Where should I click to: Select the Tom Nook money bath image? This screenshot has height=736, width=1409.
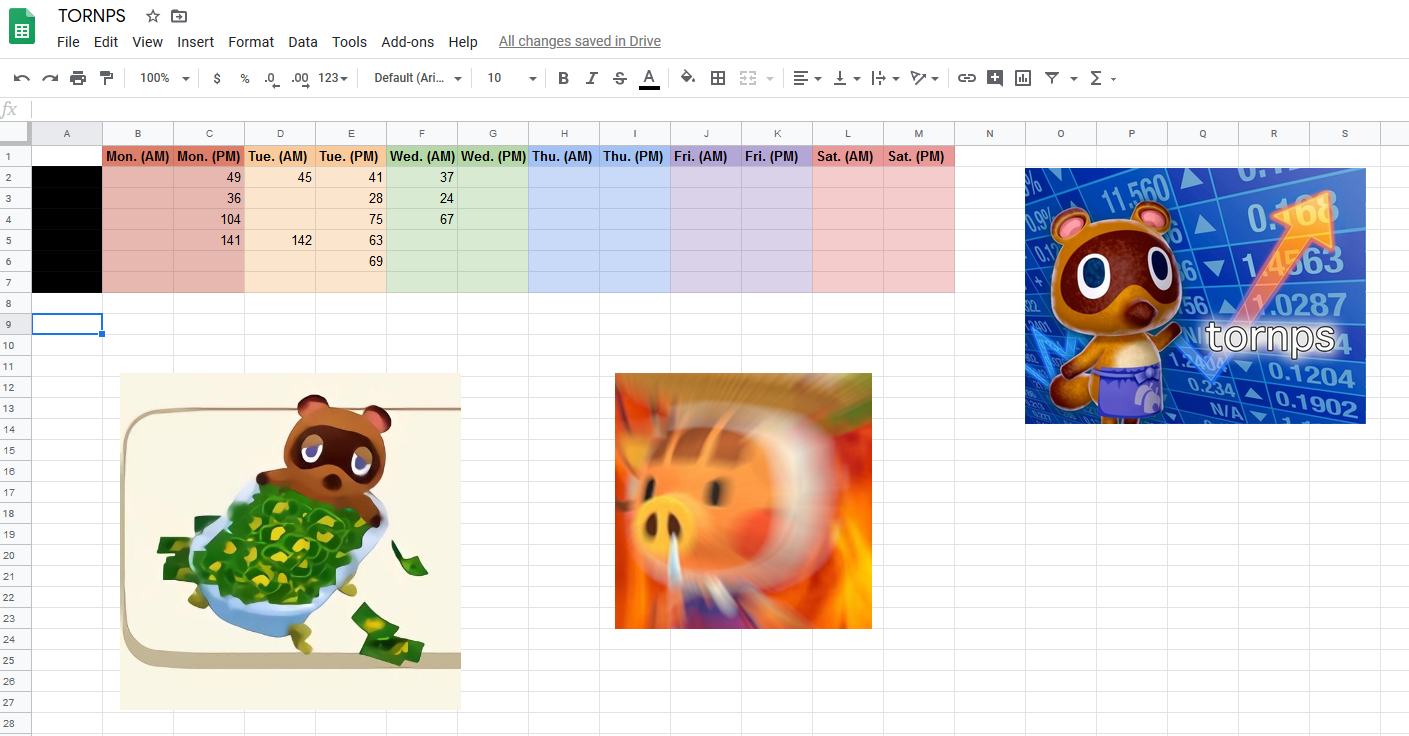pyautogui.click(x=290, y=541)
